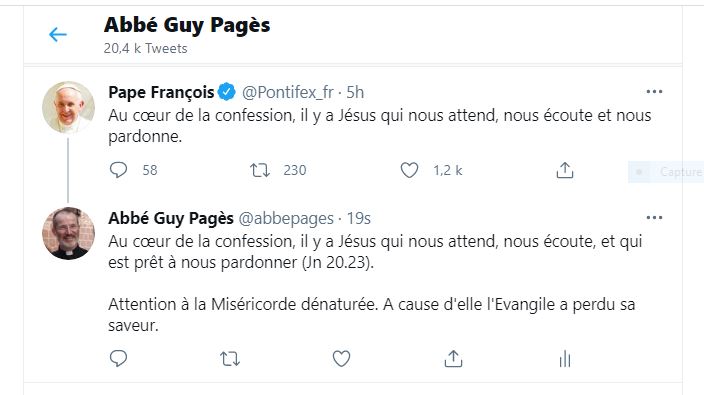Go back with the blue arrow
The height and width of the screenshot is (395, 704).
pos(58,35)
